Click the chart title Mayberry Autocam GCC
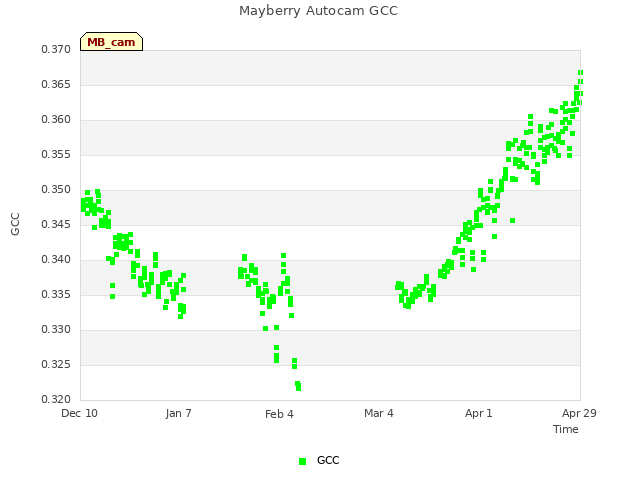The image size is (640, 480). (318, 11)
